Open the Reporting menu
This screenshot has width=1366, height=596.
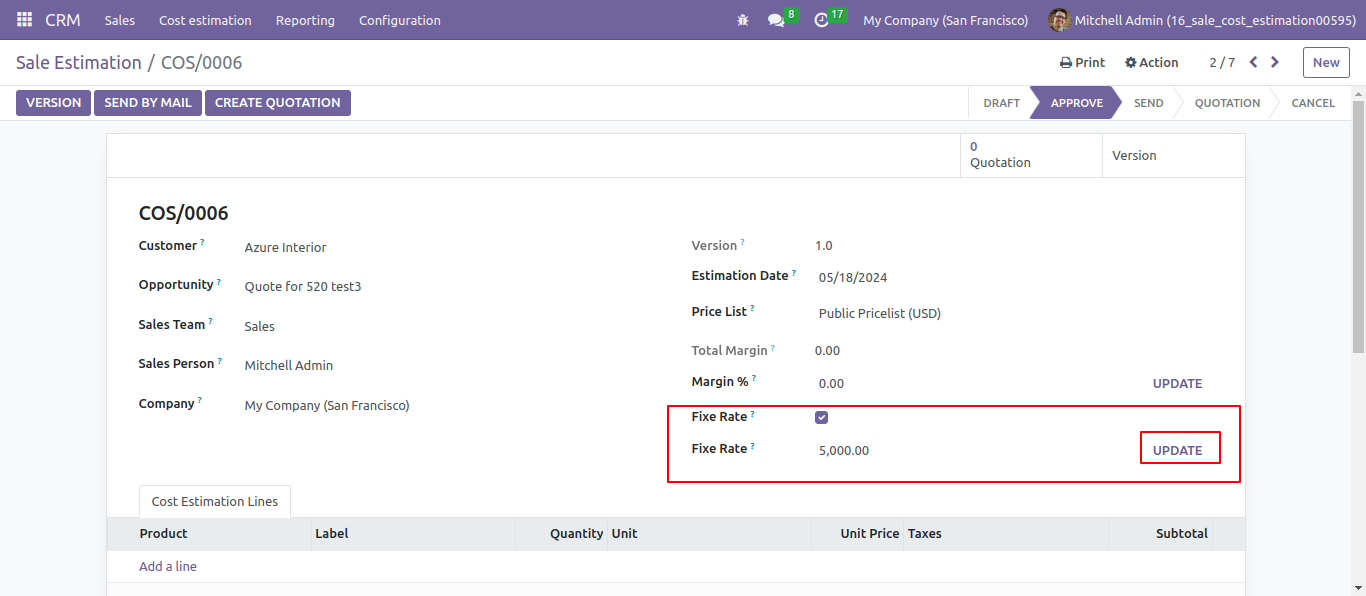305,20
